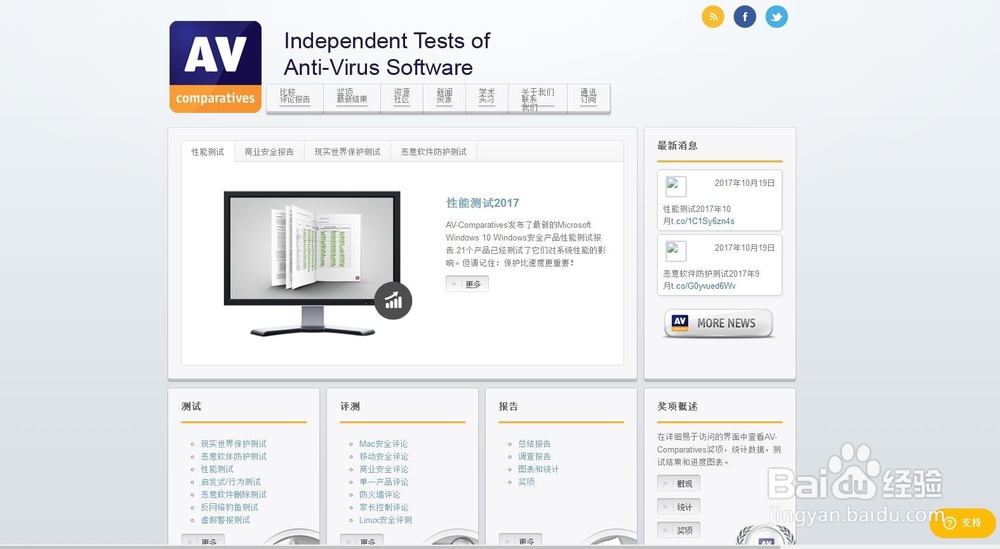Click the 测试 section heading
Viewport: 1000px width, 549px height.
(x=191, y=406)
